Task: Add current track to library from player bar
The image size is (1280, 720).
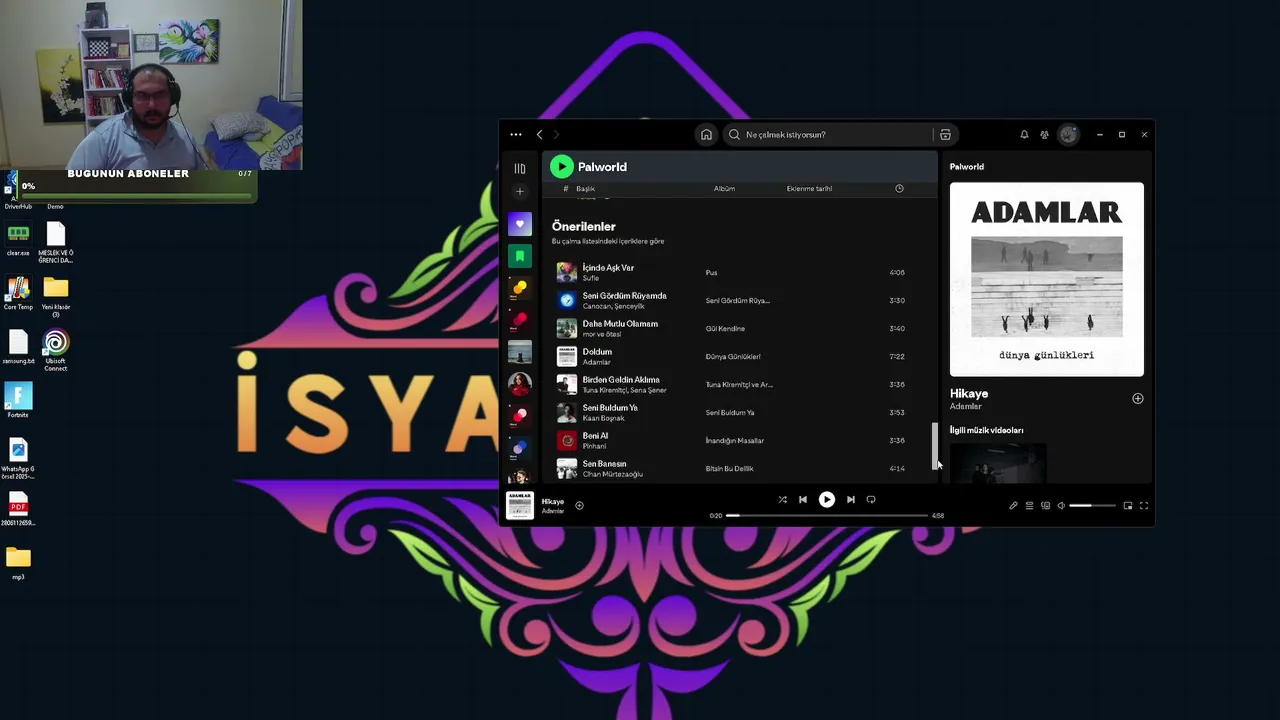Action: (579, 506)
